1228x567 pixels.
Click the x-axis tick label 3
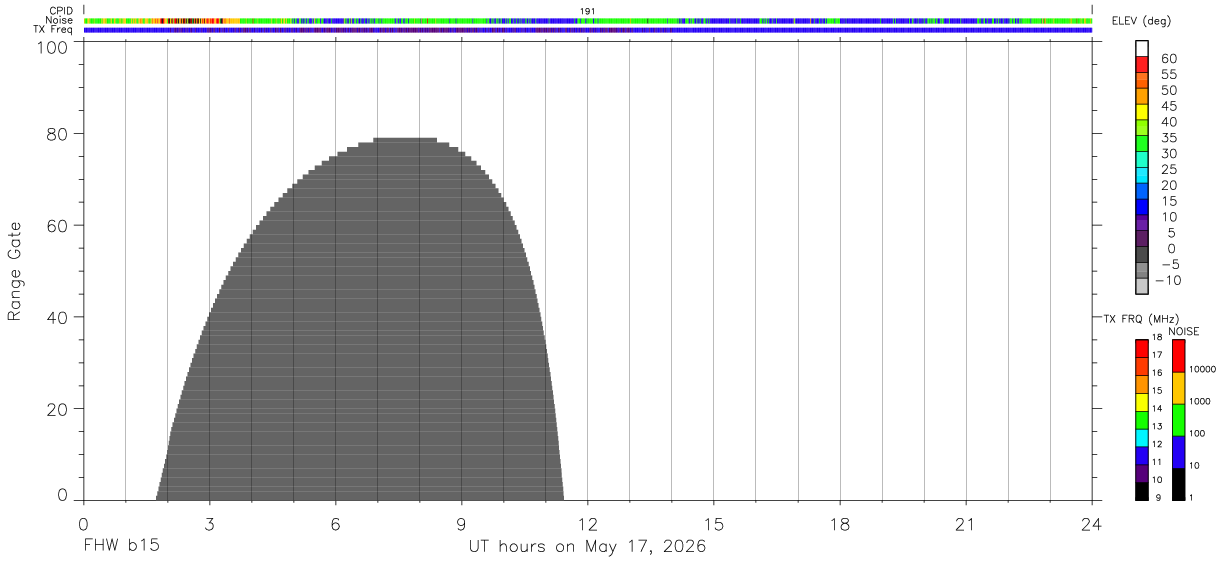(x=209, y=525)
